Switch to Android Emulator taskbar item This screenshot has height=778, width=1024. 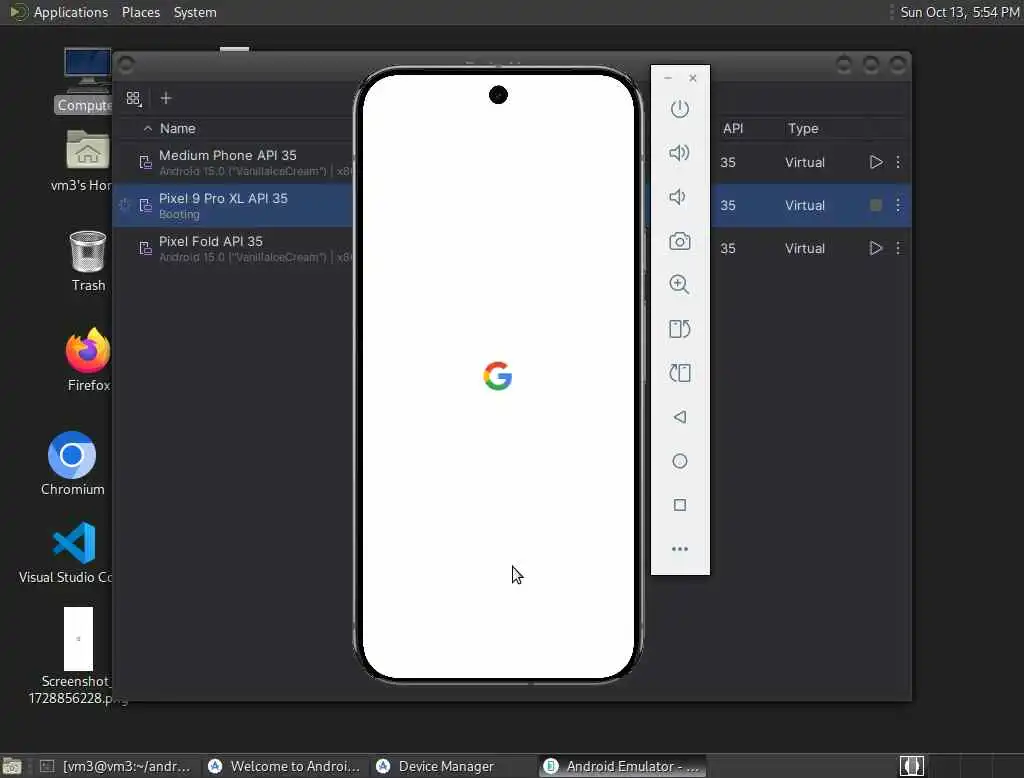(x=622, y=766)
